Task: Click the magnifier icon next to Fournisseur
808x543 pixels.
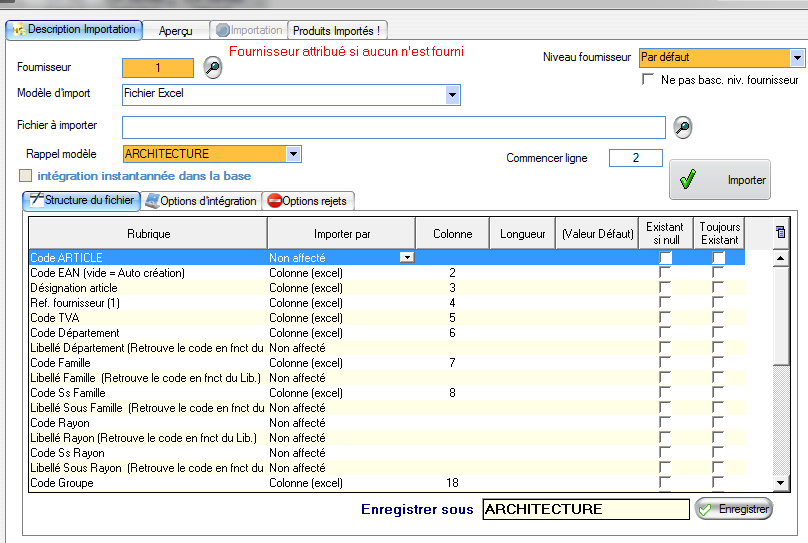Action: pos(212,68)
